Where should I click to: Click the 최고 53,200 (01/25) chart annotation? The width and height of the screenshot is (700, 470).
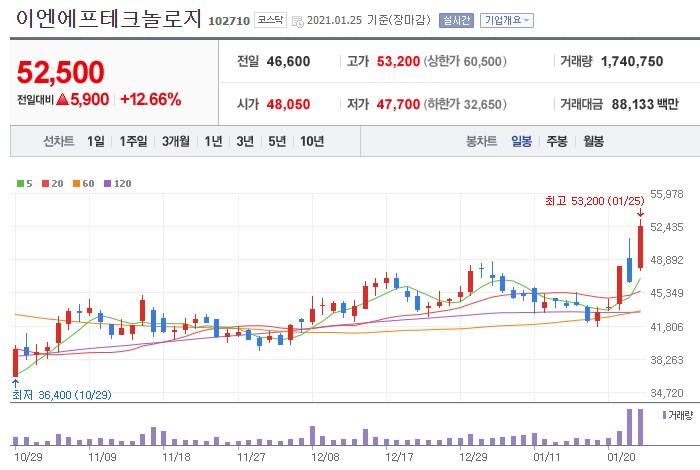[595, 201]
